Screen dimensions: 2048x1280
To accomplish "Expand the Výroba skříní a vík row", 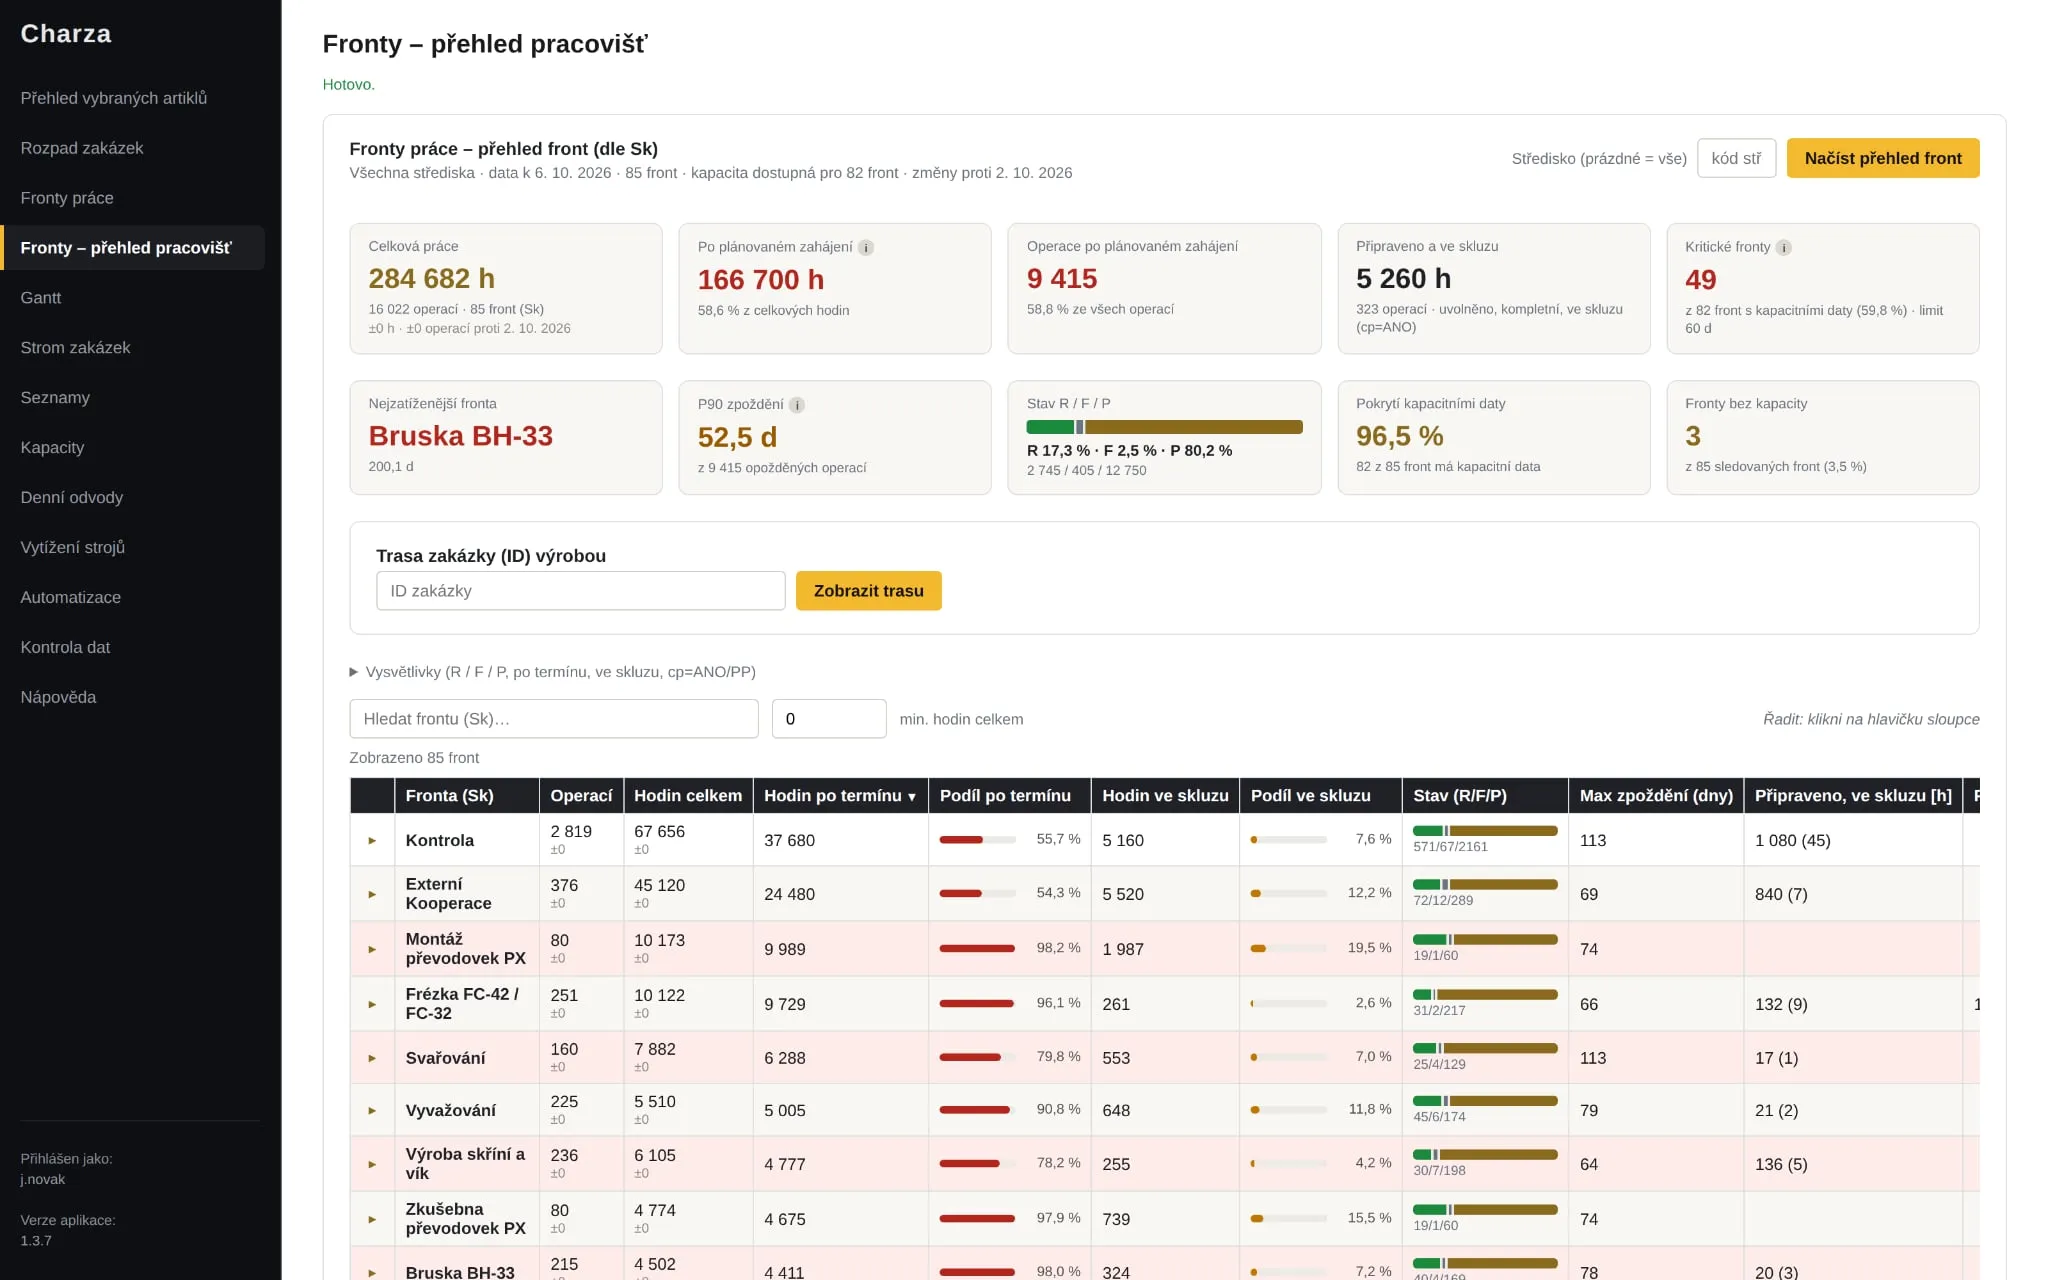I will 372,1164.
